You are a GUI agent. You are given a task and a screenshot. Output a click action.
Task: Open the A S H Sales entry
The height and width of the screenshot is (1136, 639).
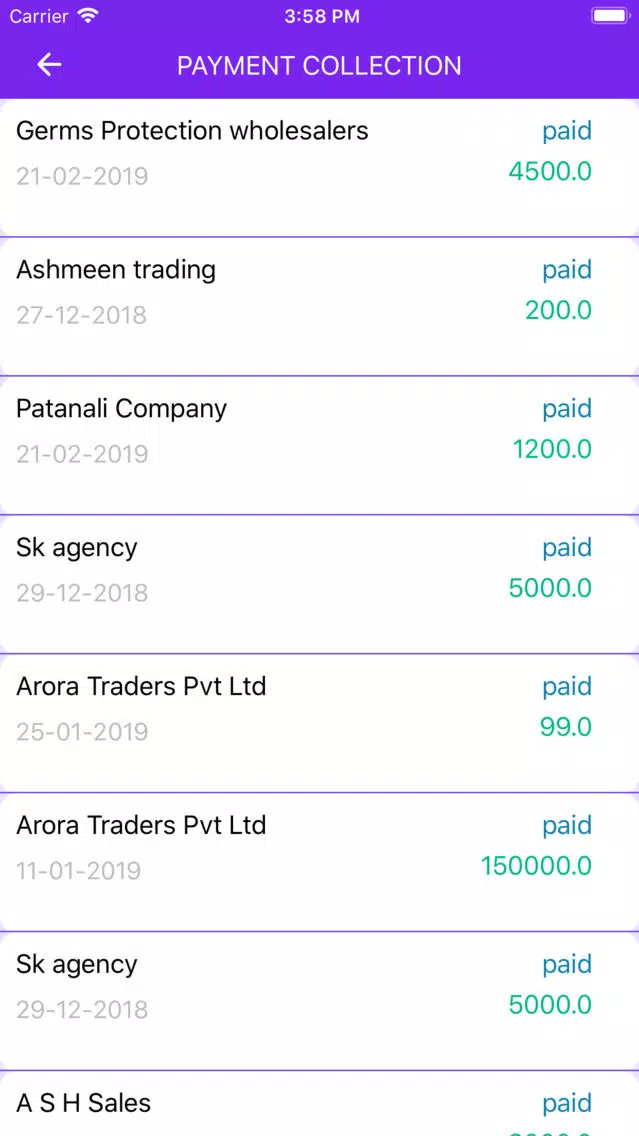[320, 1103]
